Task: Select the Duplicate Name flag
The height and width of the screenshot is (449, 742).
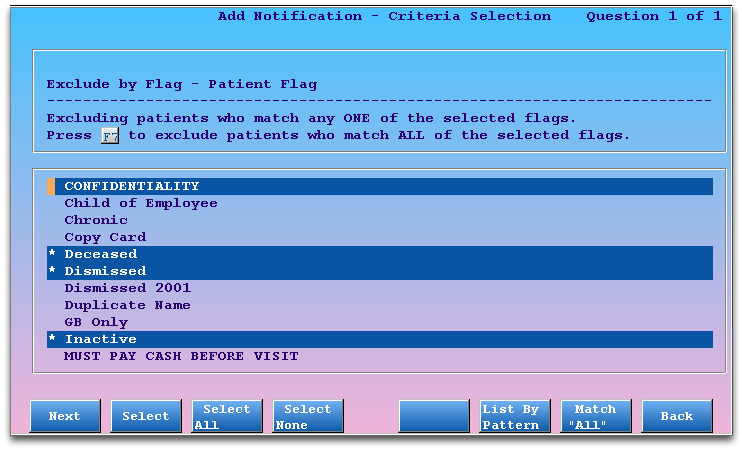Action: 380,306
